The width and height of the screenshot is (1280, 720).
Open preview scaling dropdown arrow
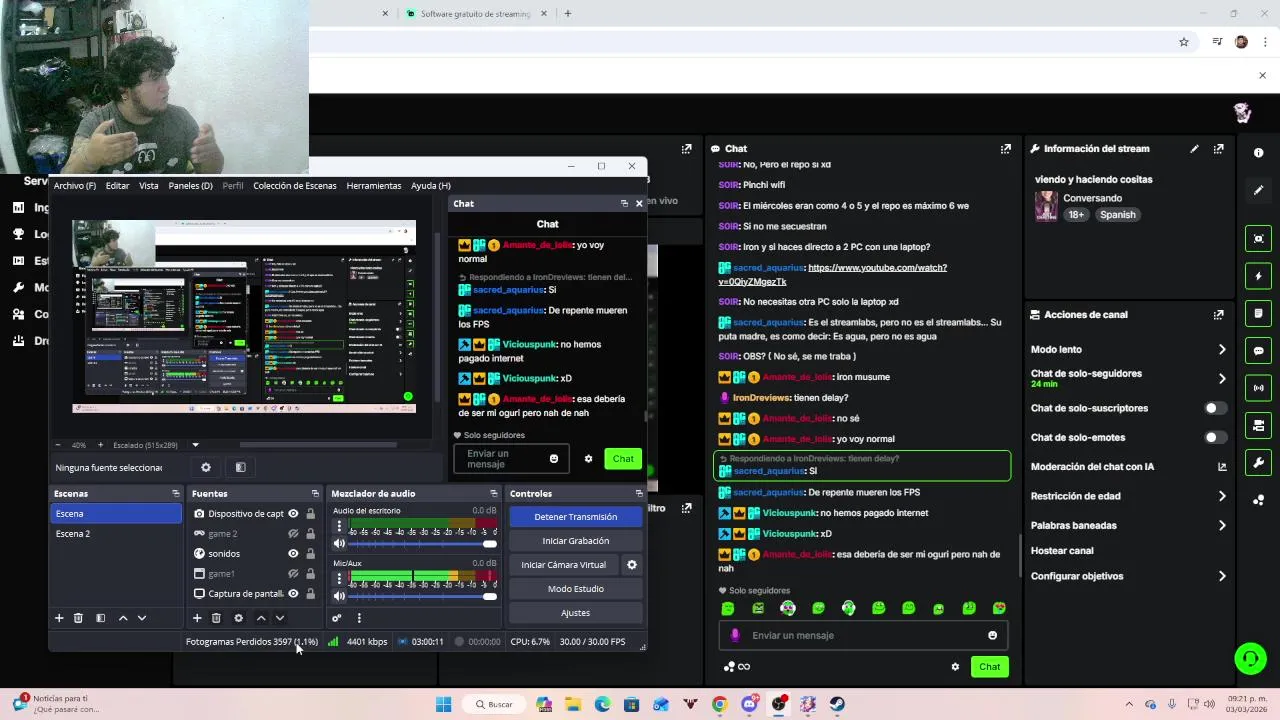pyautogui.click(x=195, y=445)
